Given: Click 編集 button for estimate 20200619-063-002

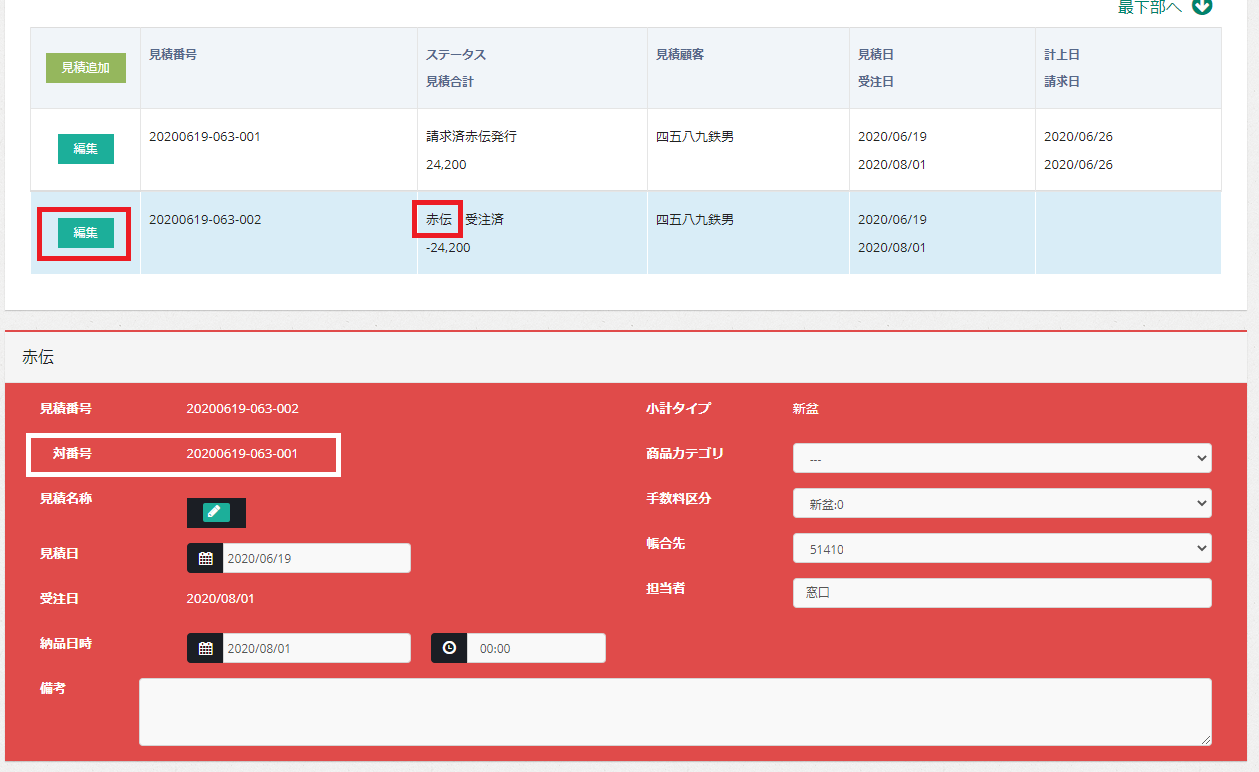Looking at the screenshot, I should tap(85, 232).
